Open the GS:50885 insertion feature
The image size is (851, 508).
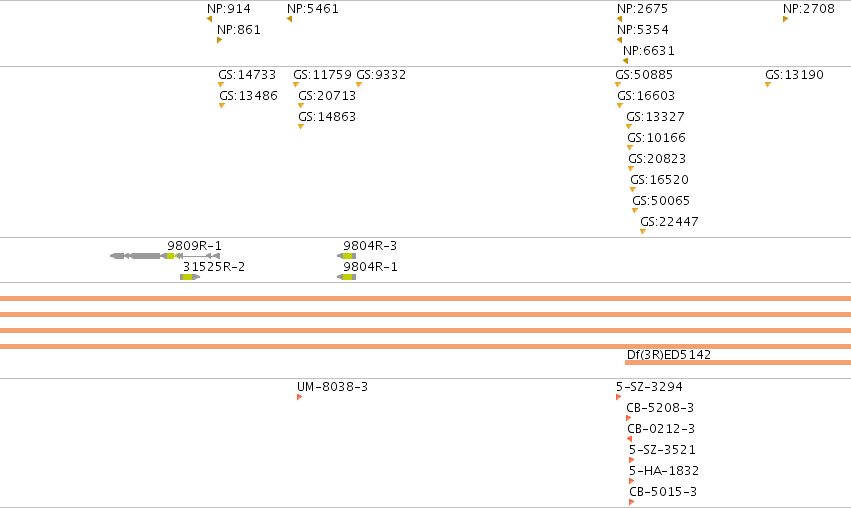(644, 75)
